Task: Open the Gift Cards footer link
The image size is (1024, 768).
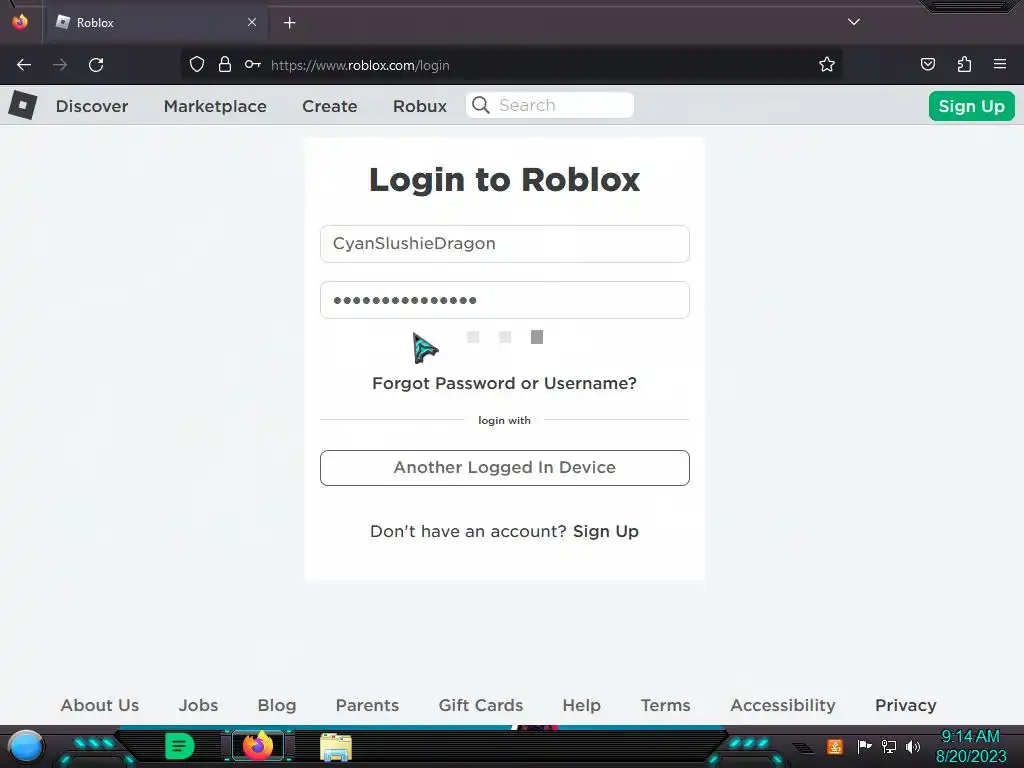Action: pyautogui.click(x=481, y=705)
